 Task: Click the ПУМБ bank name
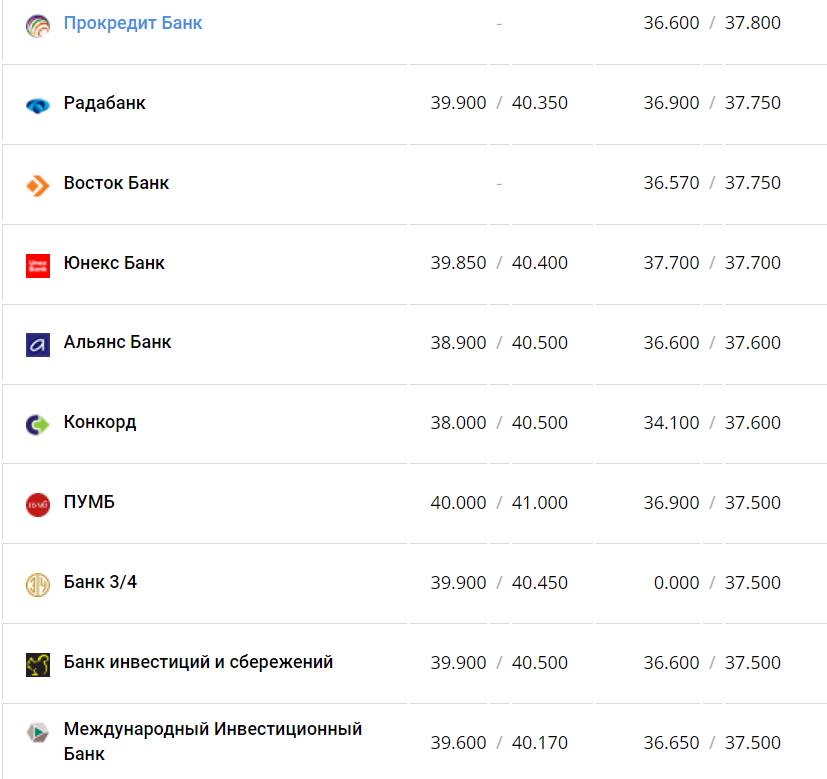point(89,502)
